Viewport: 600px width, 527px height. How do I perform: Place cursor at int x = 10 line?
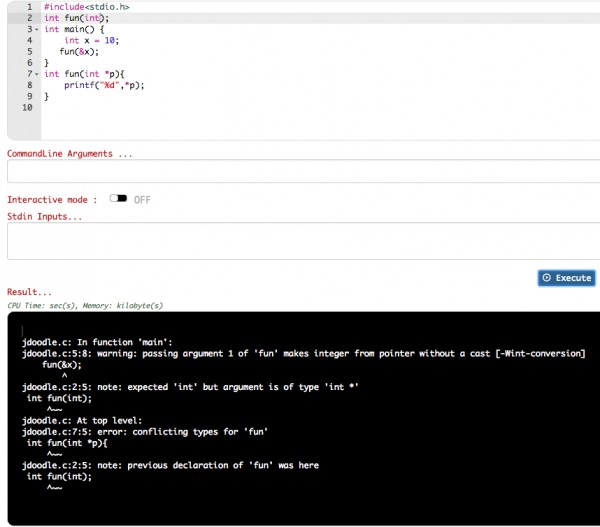(x=92, y=41)
